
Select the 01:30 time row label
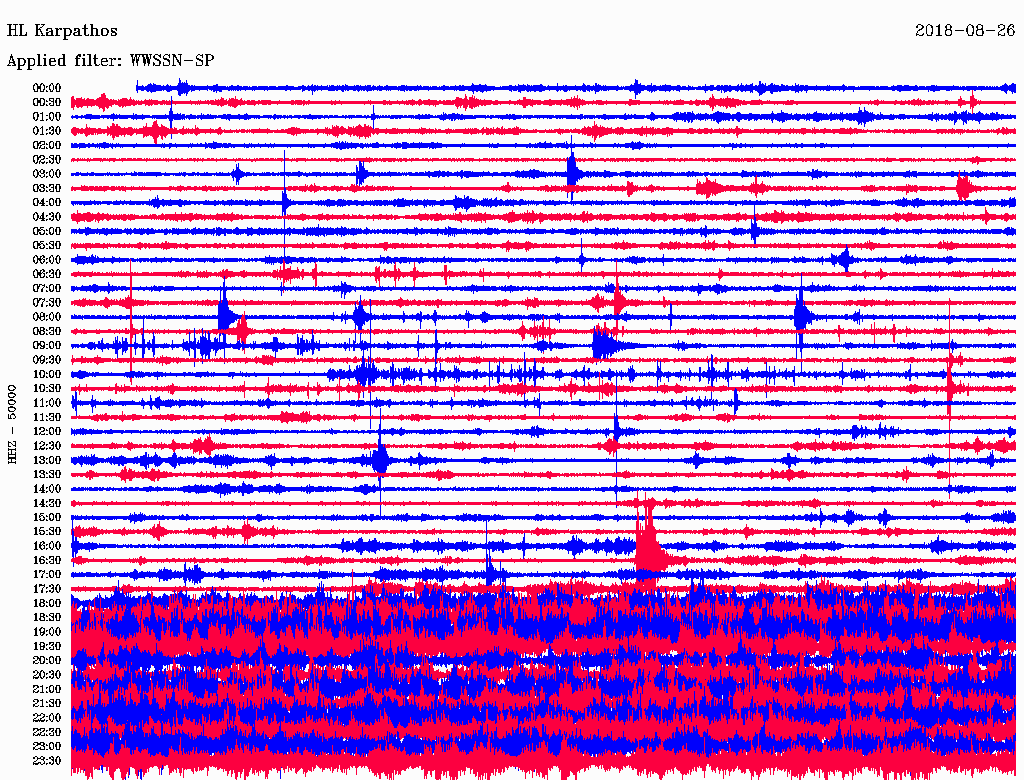point(47,131)
